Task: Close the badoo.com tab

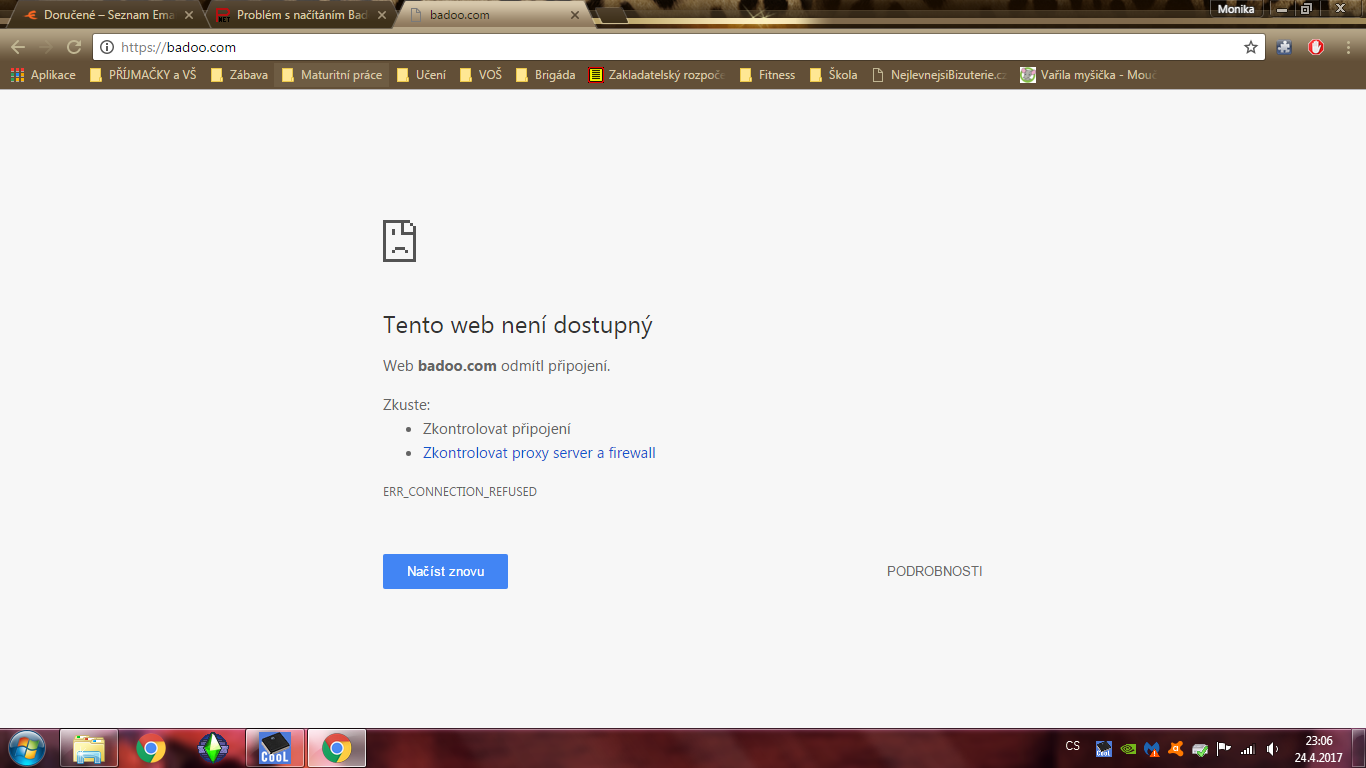Action: click(574, 15)
